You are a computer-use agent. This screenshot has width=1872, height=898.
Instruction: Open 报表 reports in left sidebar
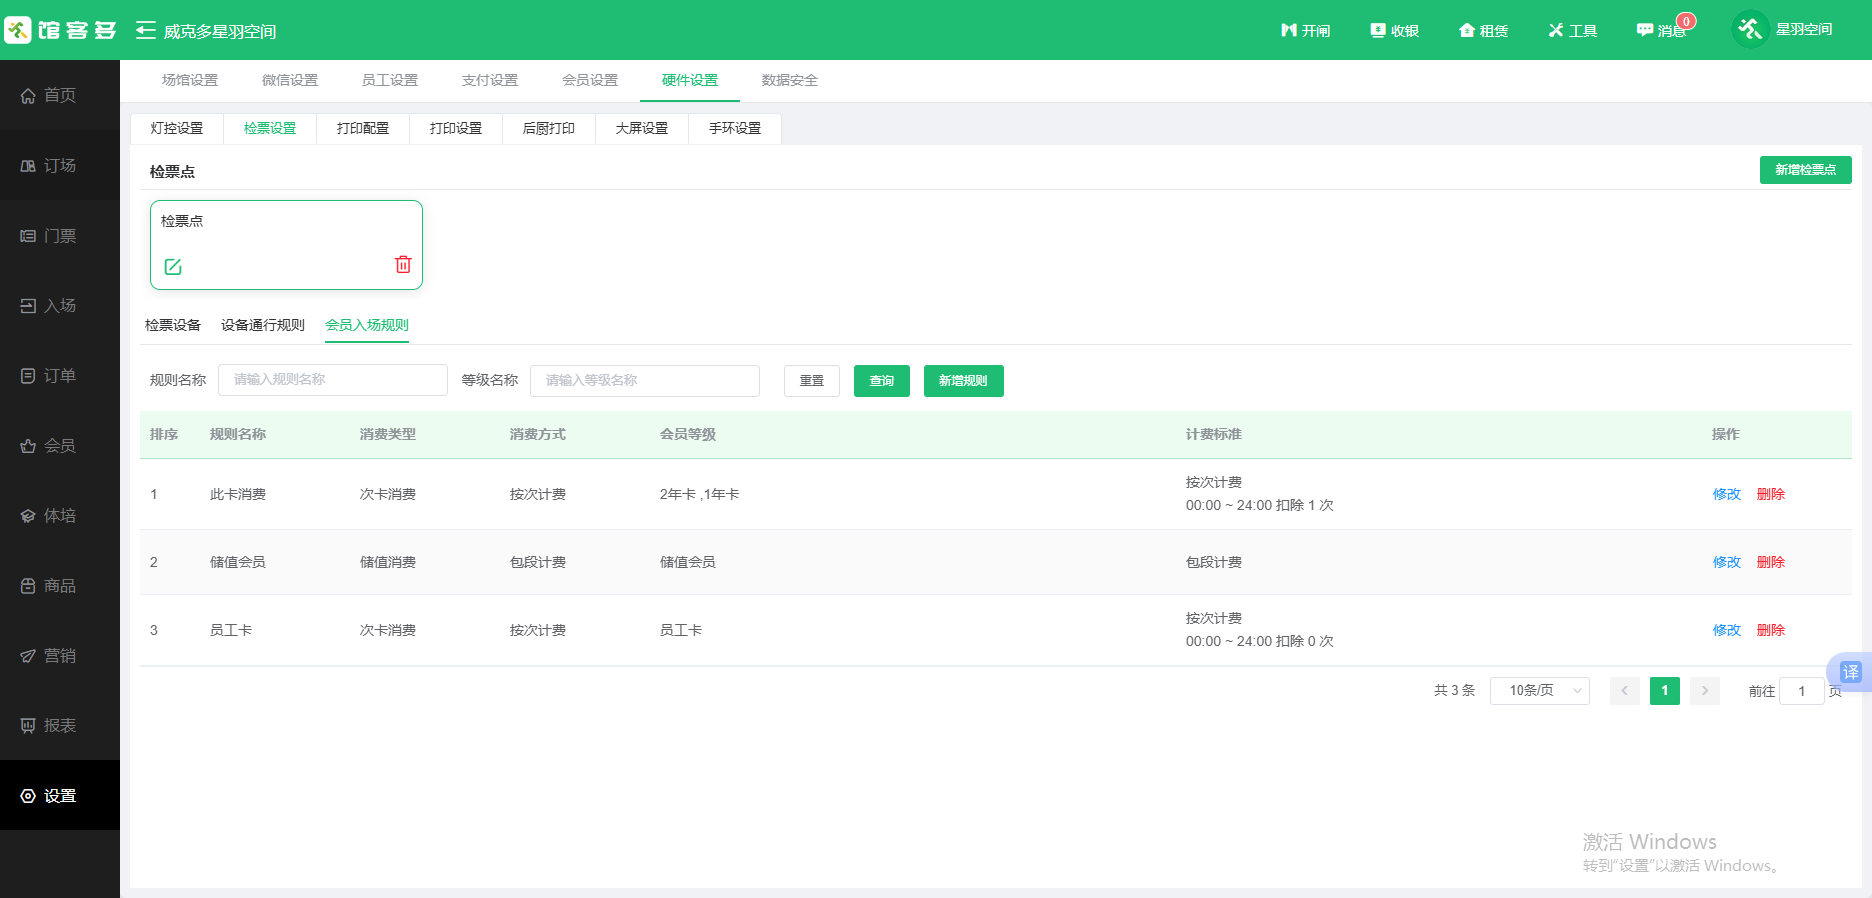pyautogui.click(x=59, y=726)
